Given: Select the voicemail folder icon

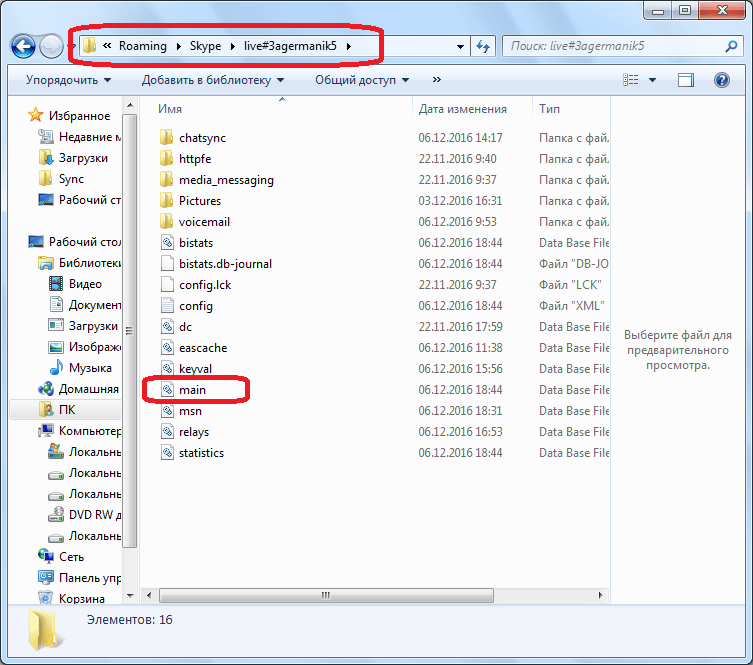Looking at the screenshot, I should click(x=167, y=222).
